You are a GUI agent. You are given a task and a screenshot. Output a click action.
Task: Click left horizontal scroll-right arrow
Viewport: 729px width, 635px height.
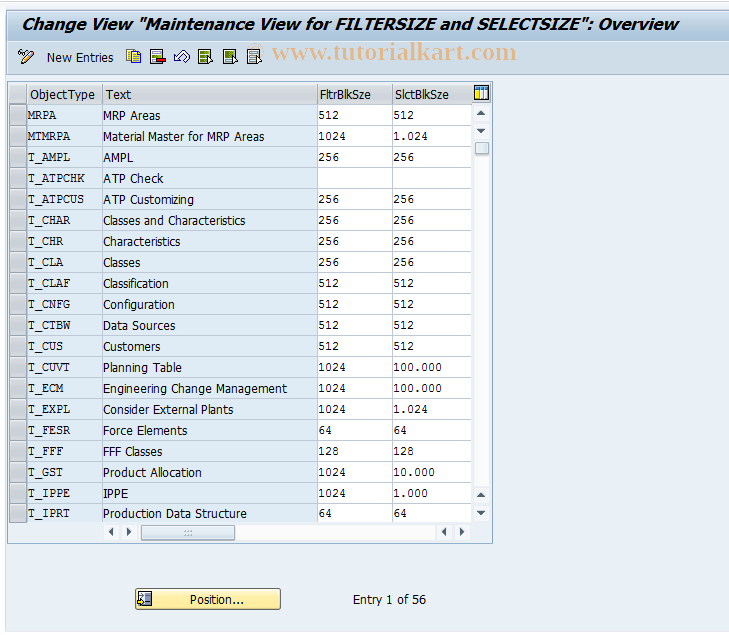pos(129,532)
